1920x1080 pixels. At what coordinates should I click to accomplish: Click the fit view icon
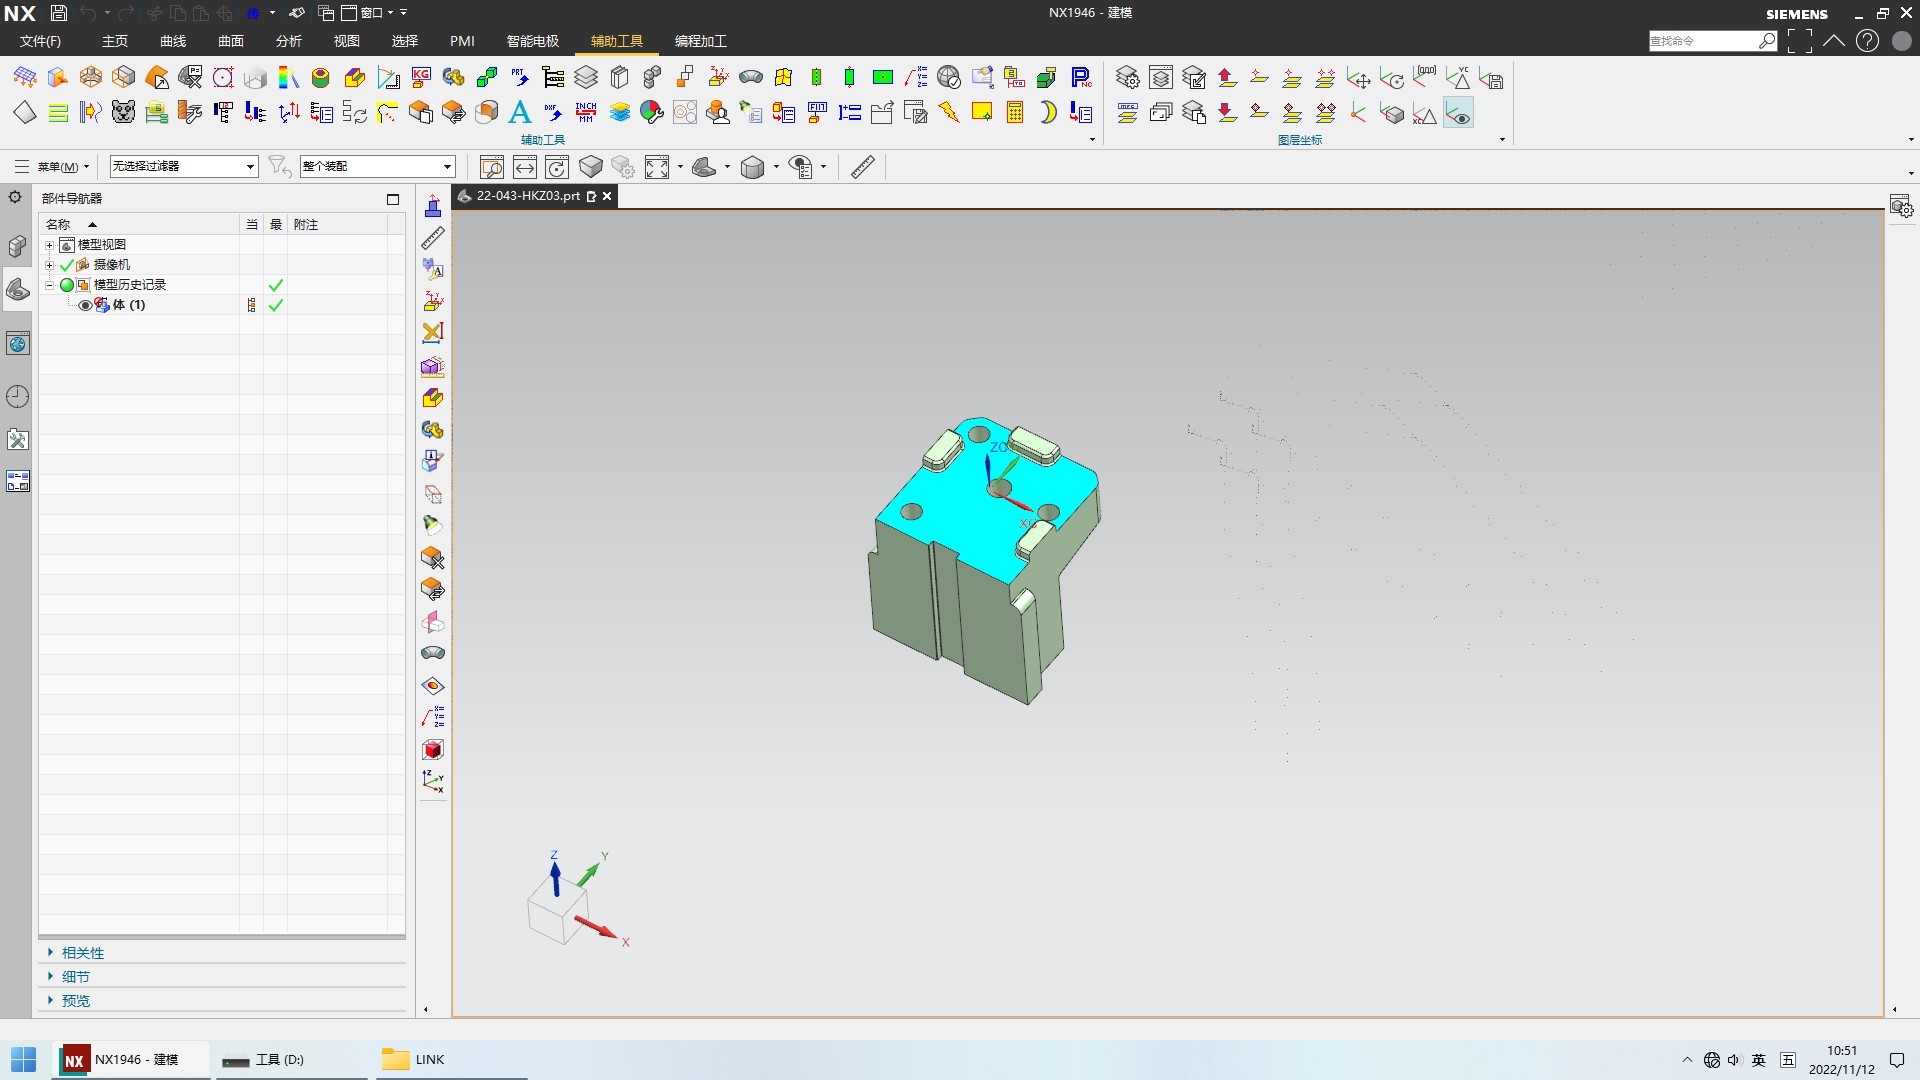pyautogui.click(x=657, y=167)
